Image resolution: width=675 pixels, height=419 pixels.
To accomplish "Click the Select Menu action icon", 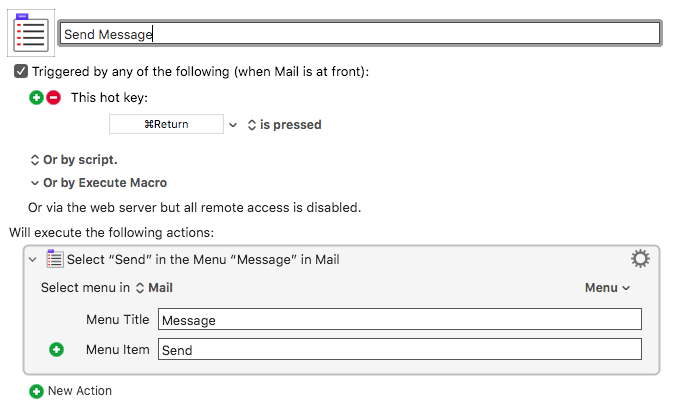I will [x=55, y=259].
